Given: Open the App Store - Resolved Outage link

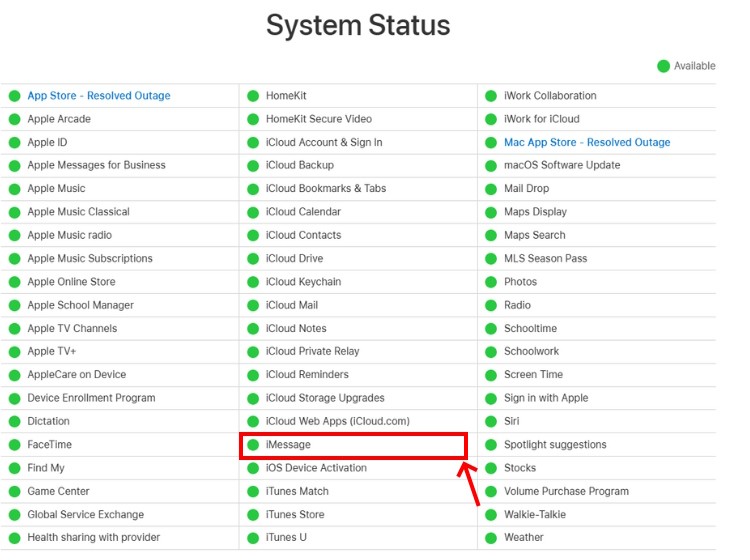Looking at the screenshot, I should 99,96.
